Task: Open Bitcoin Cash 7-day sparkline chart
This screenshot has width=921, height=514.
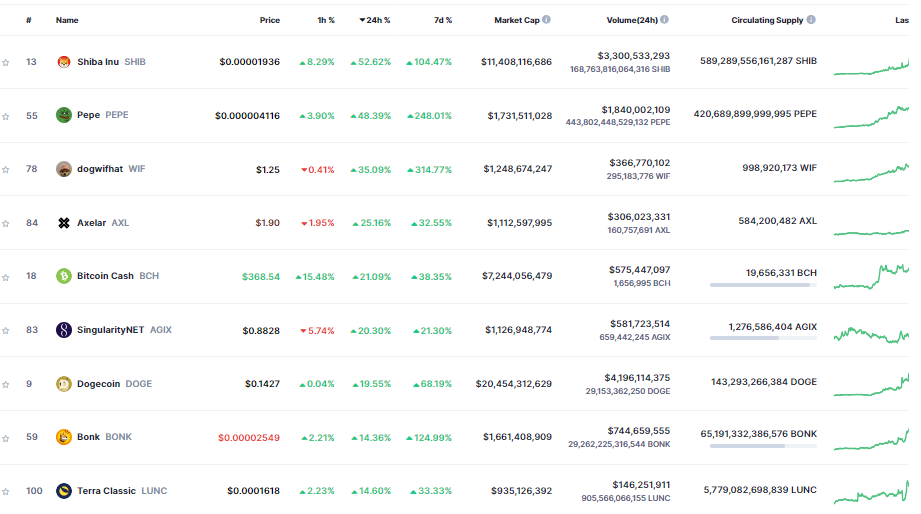Action: click(x=871, y=277)
